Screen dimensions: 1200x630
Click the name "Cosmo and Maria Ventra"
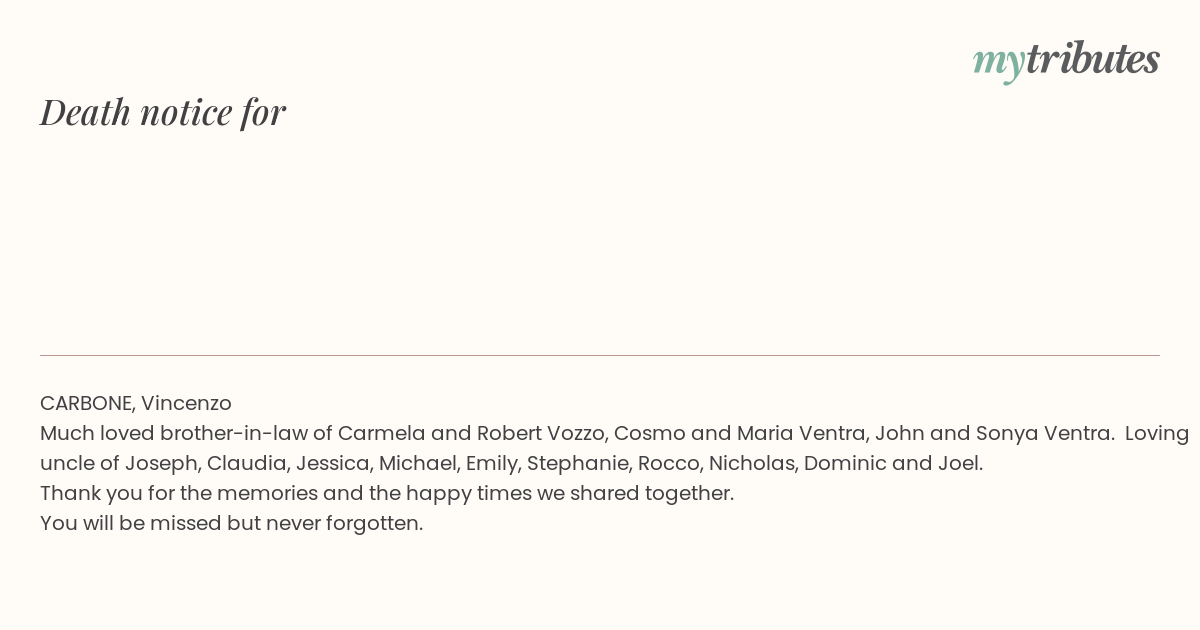737,433
